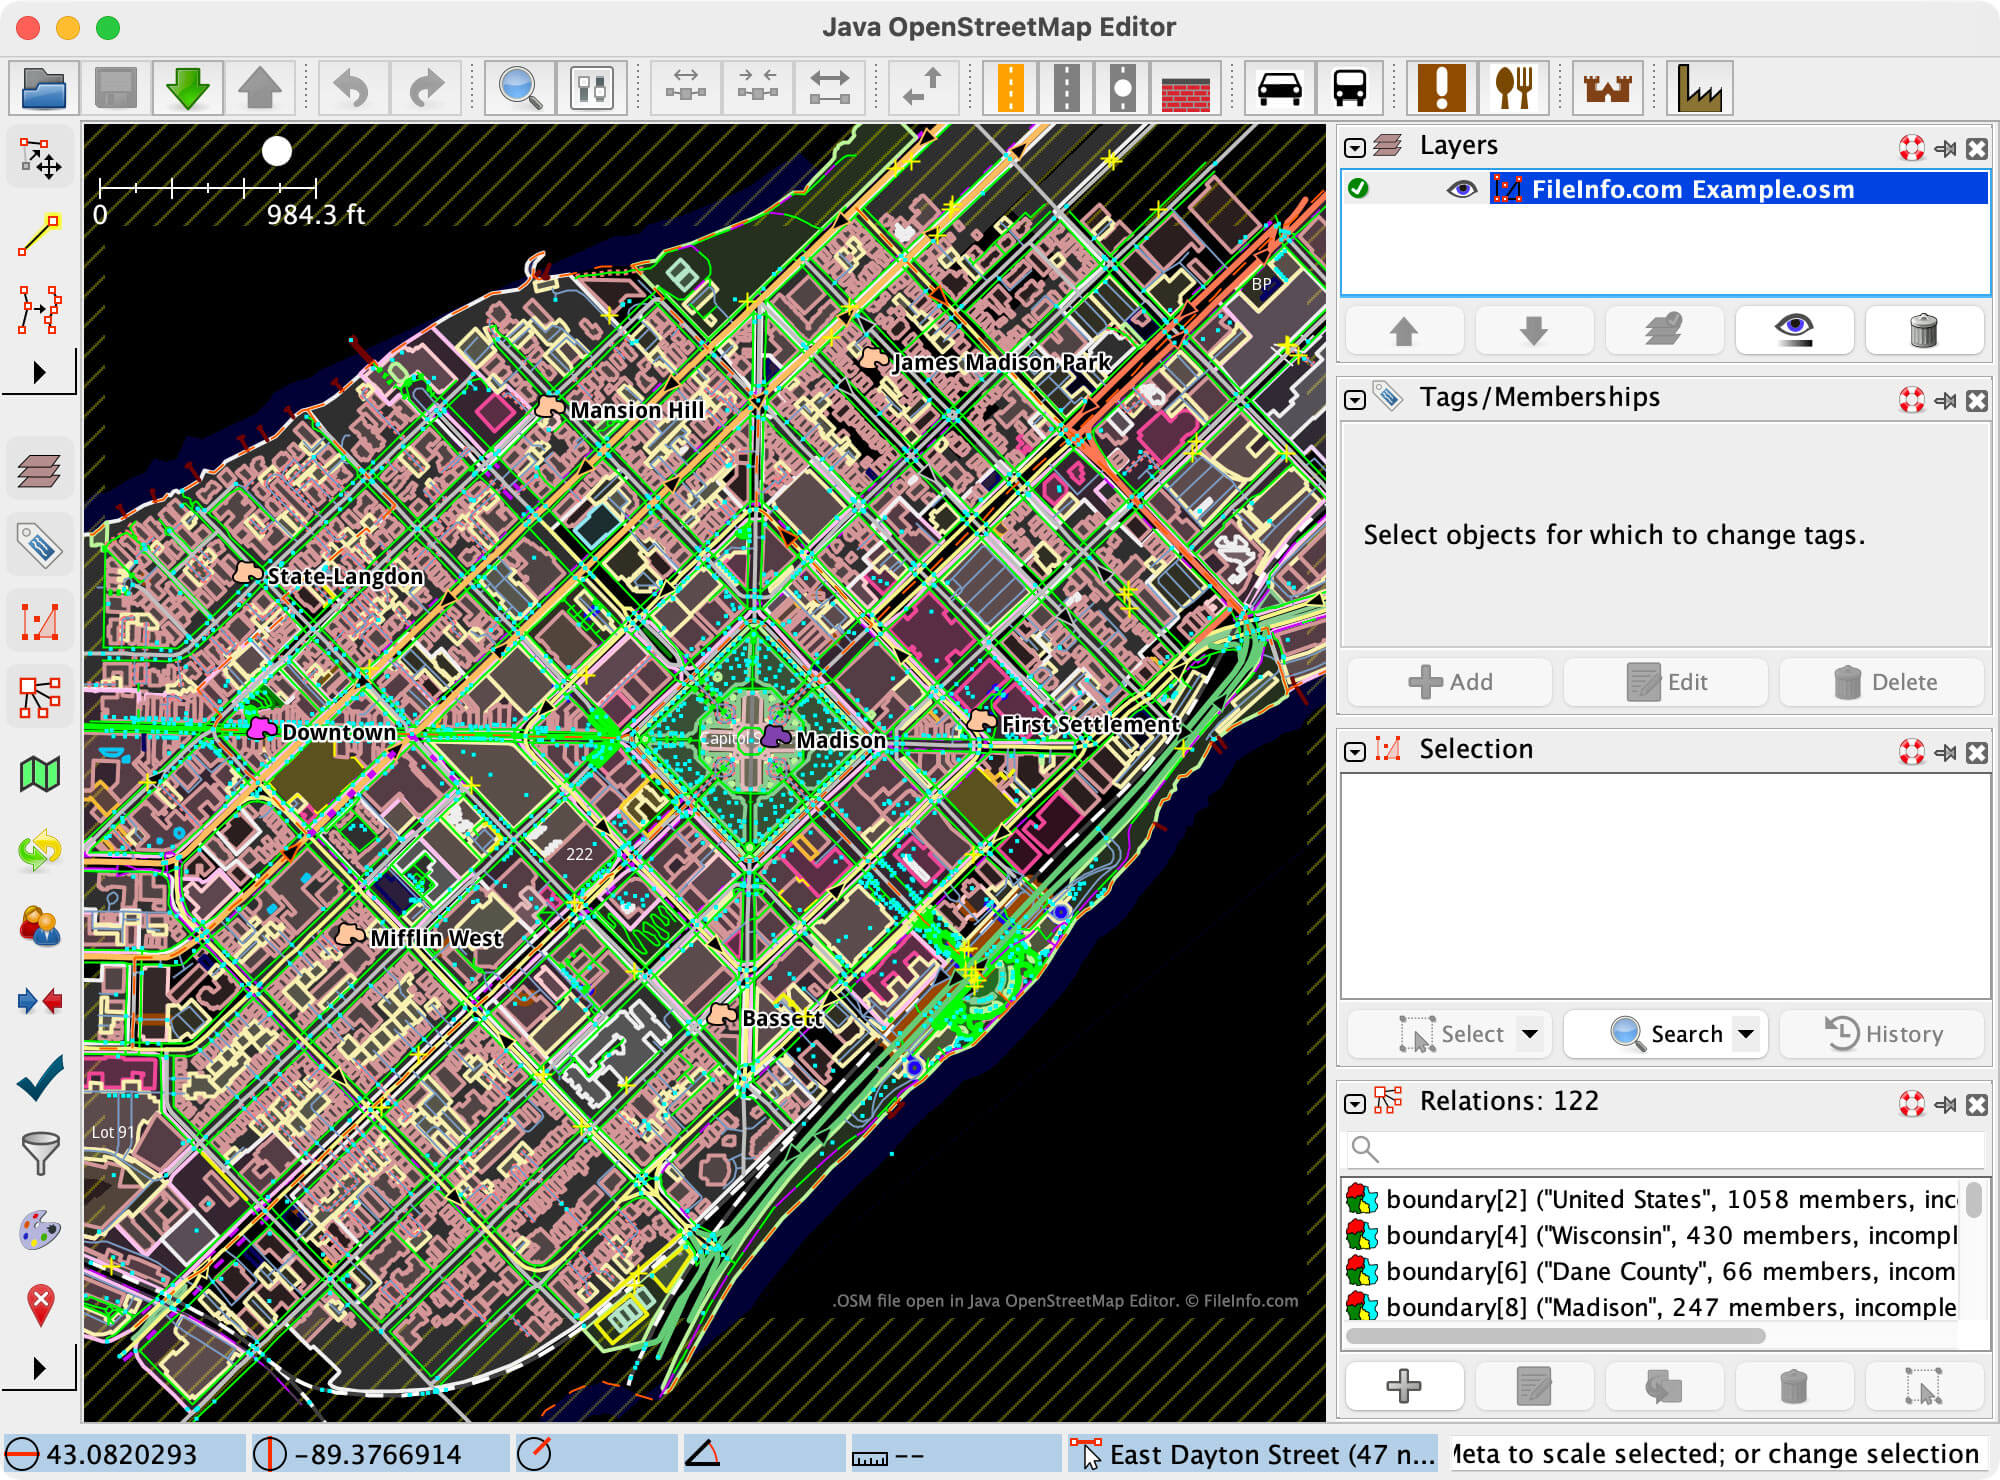2000x1480 pixels.
Task: Toggle the Layers panel visibility eye button
Action: (x=1794, y=330)
